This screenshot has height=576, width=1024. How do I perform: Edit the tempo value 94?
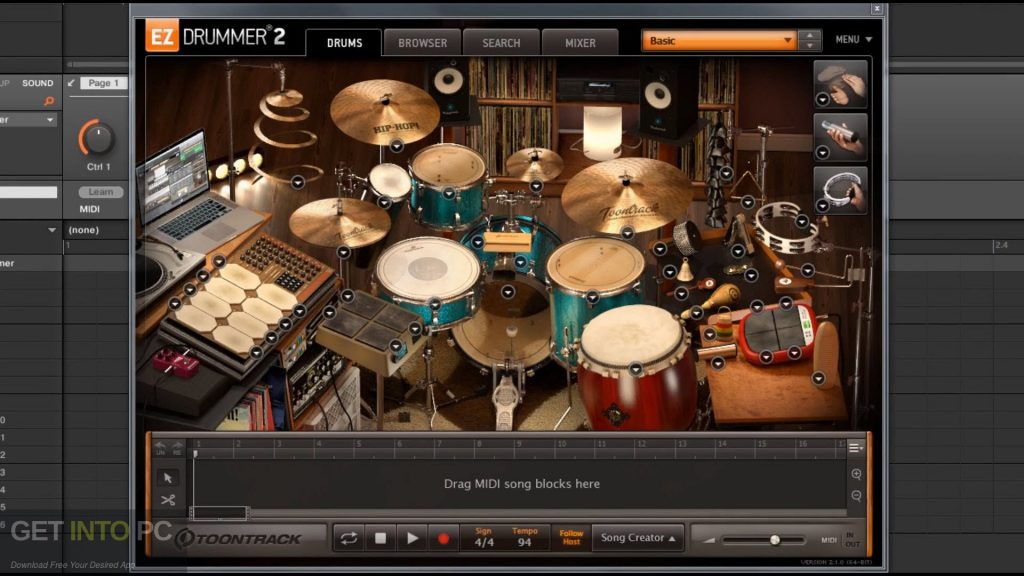coord(524,542)
